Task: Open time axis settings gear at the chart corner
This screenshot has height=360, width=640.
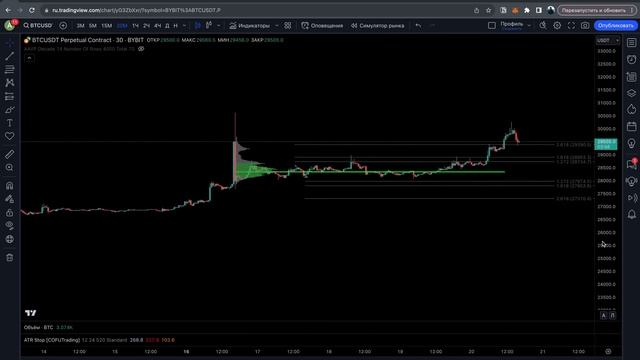Action: pyautogui.click(x=608, y=351)
